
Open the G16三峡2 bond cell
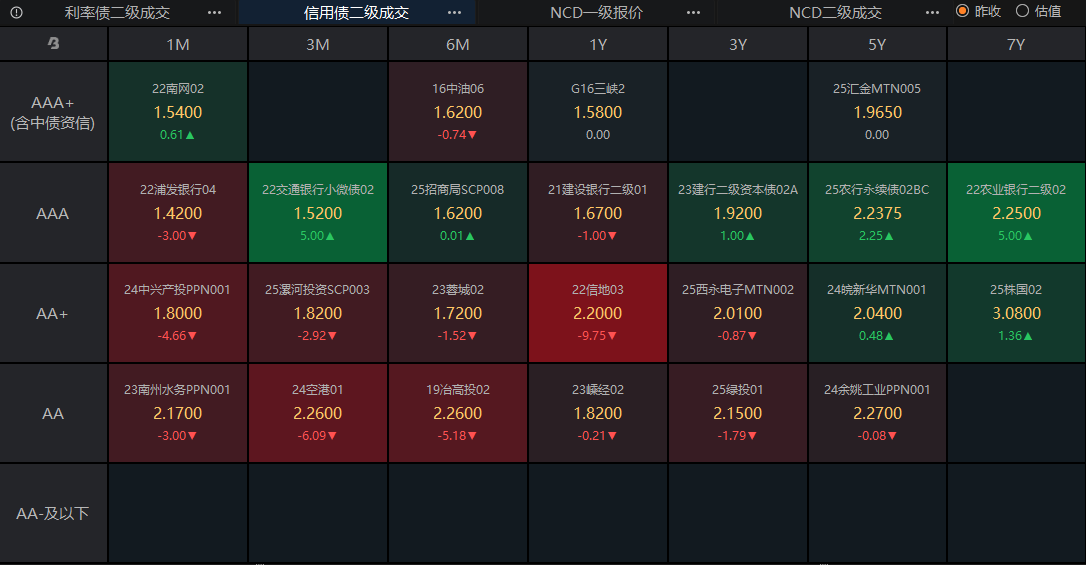598,112
